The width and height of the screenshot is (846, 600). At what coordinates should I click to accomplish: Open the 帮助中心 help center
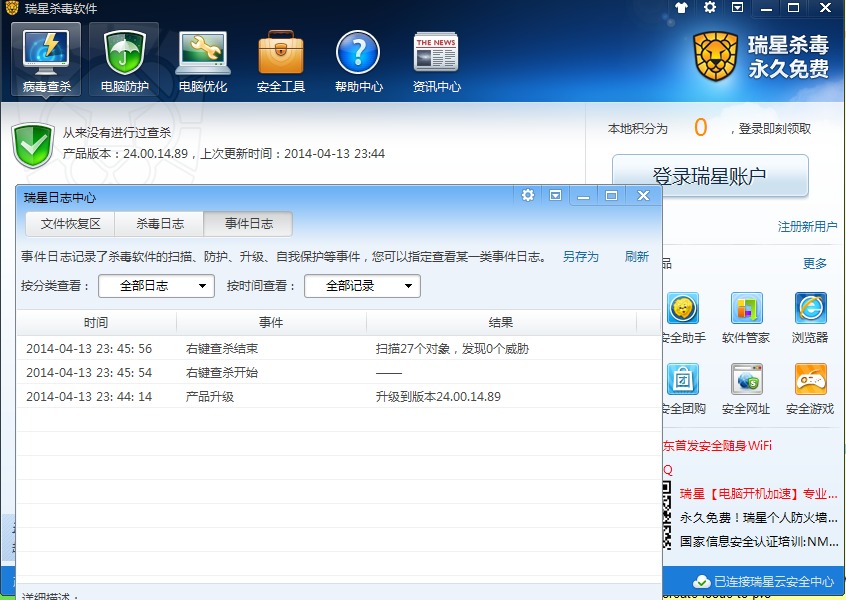358,61
